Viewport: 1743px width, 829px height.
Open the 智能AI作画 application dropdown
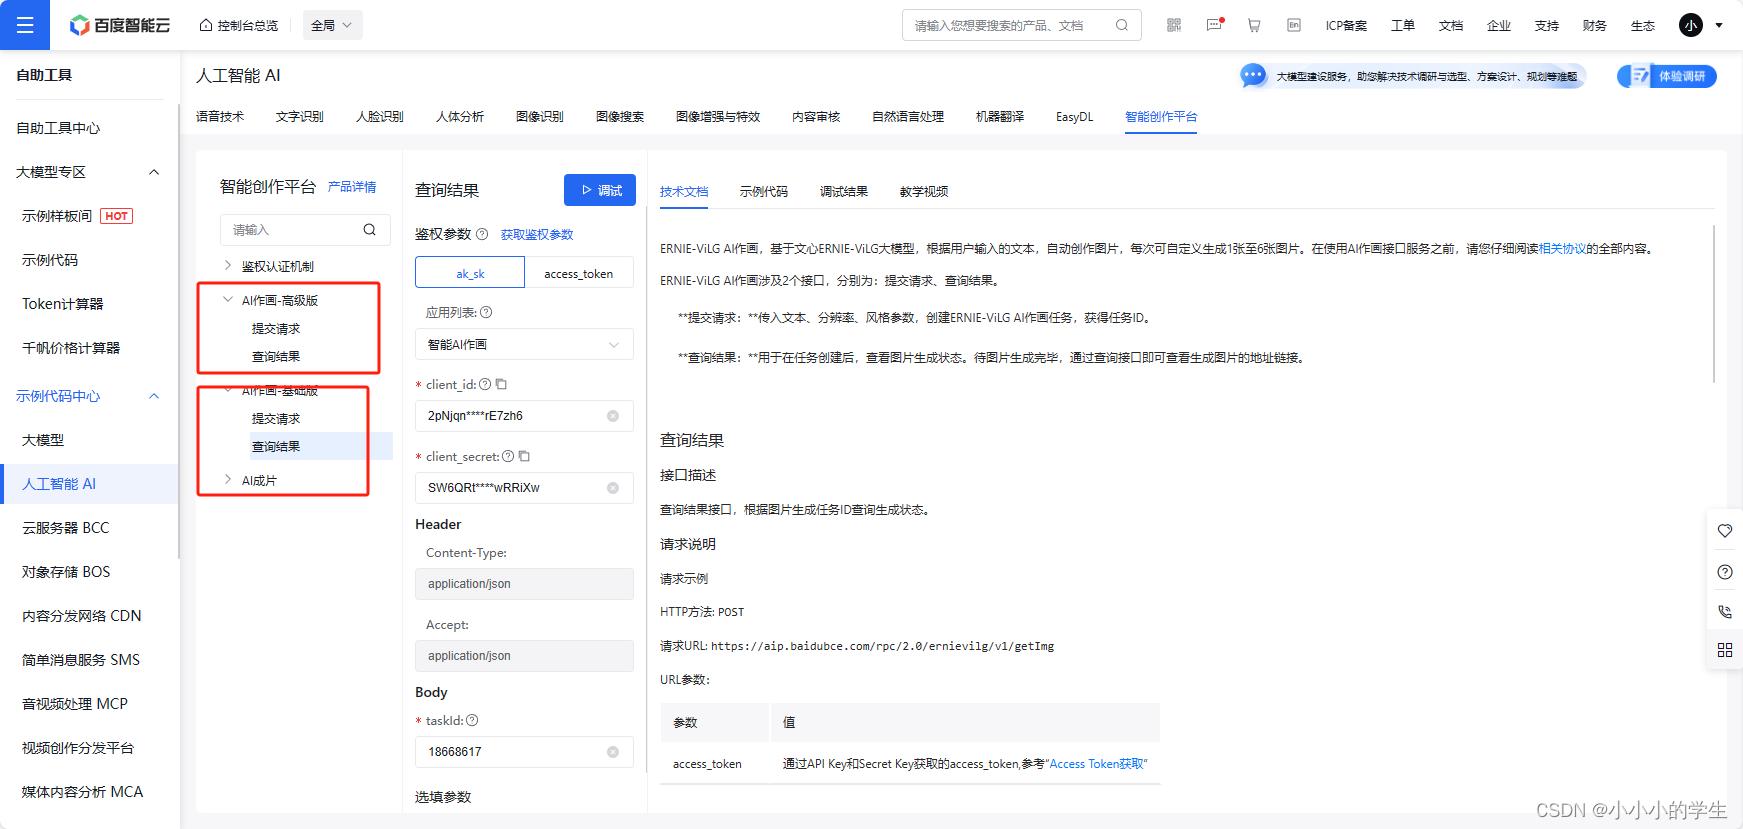[x=524, y=344]
